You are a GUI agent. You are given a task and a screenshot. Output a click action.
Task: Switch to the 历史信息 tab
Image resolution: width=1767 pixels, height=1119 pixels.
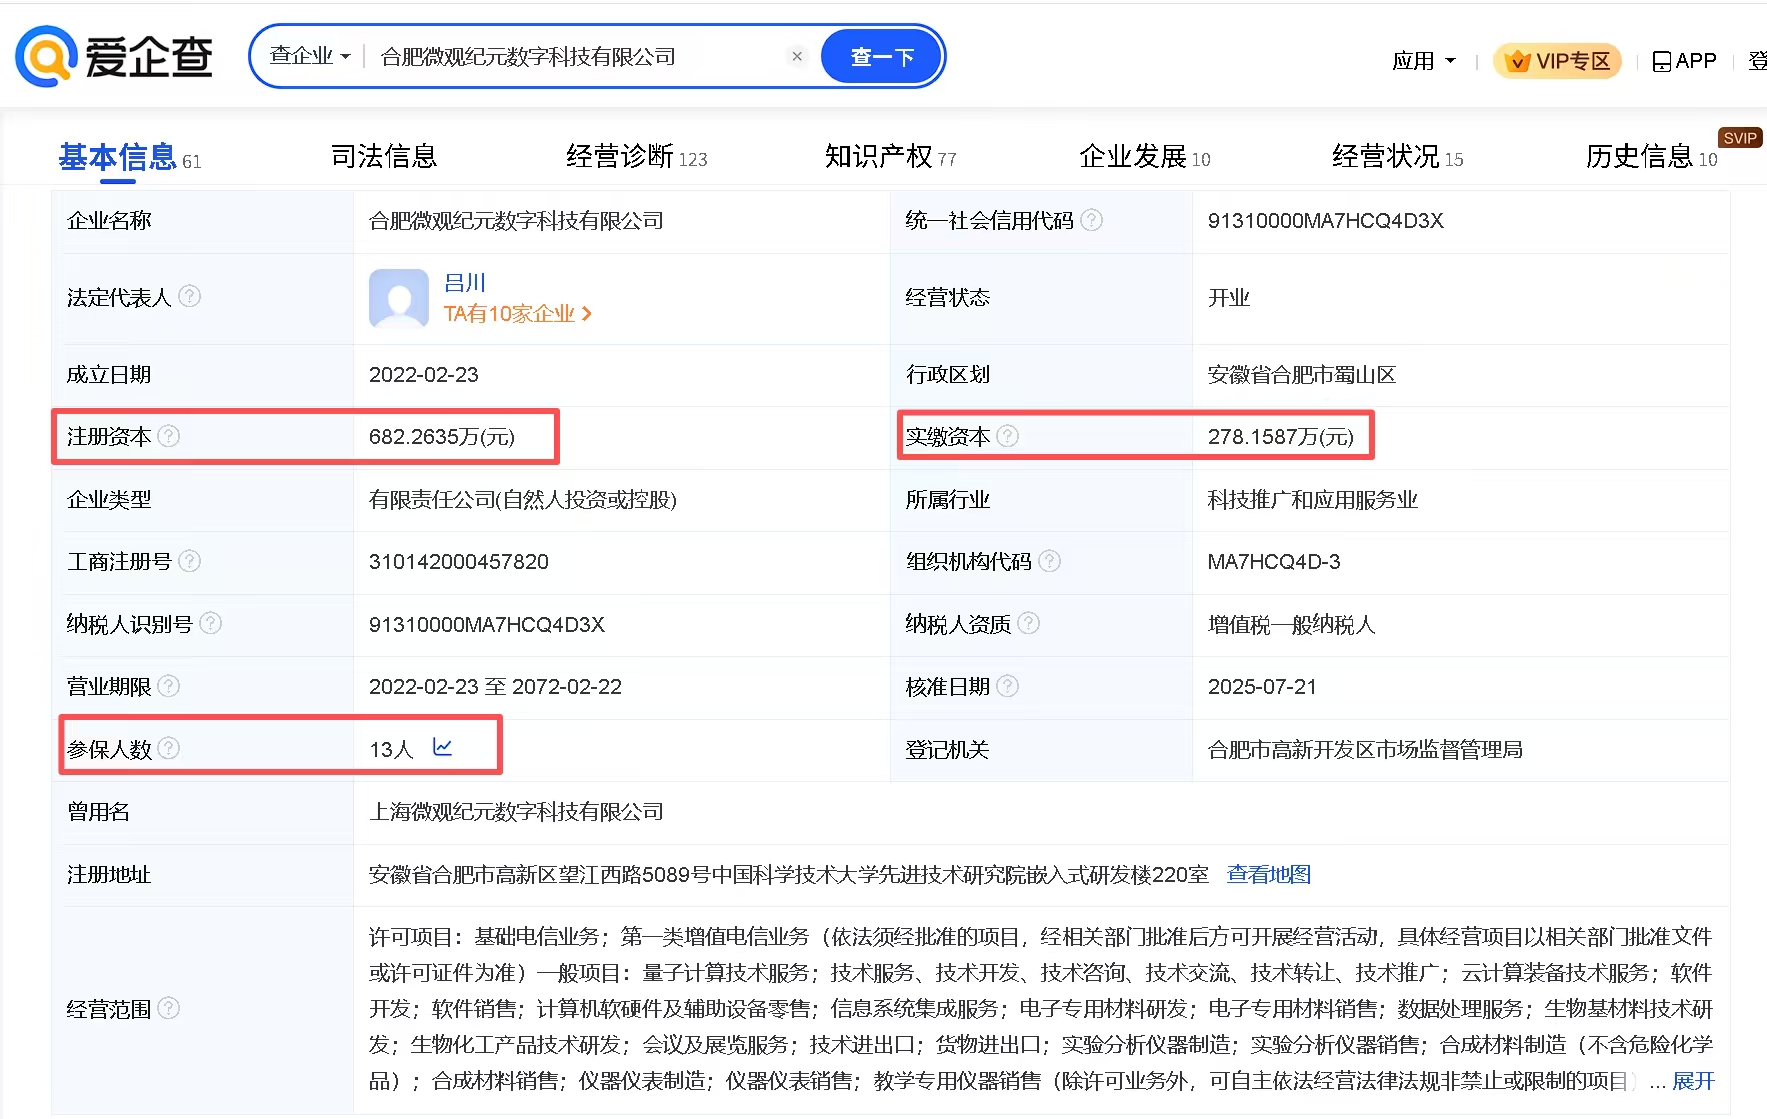pos(1652,156)
